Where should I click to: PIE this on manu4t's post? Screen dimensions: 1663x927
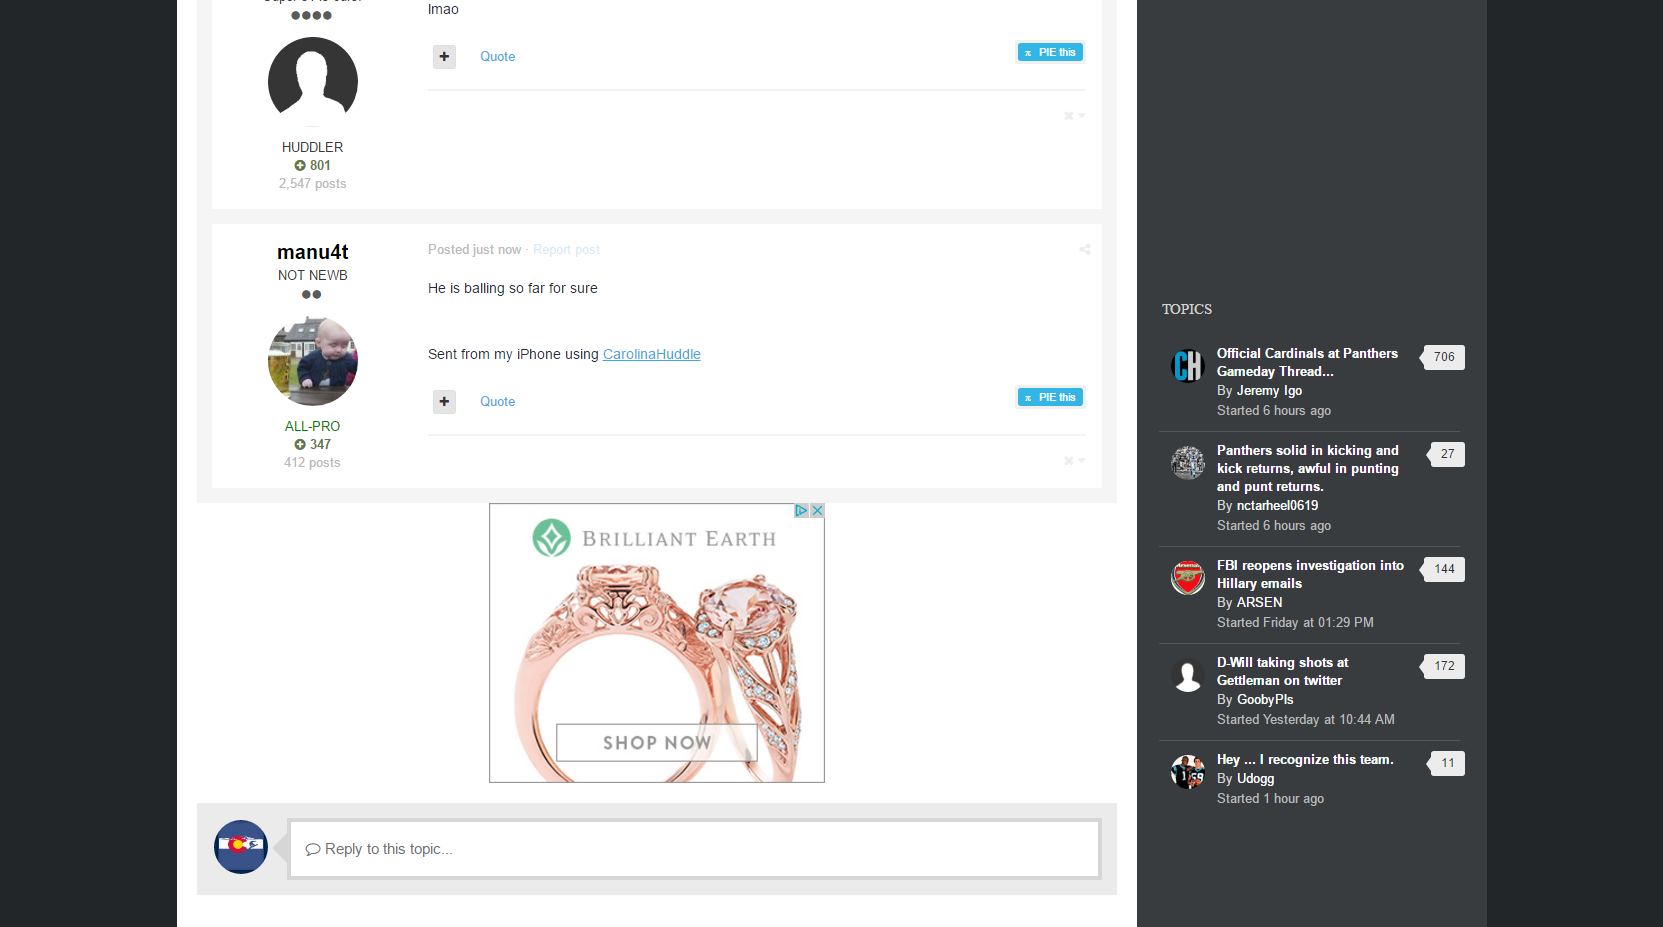(1050, 398)
